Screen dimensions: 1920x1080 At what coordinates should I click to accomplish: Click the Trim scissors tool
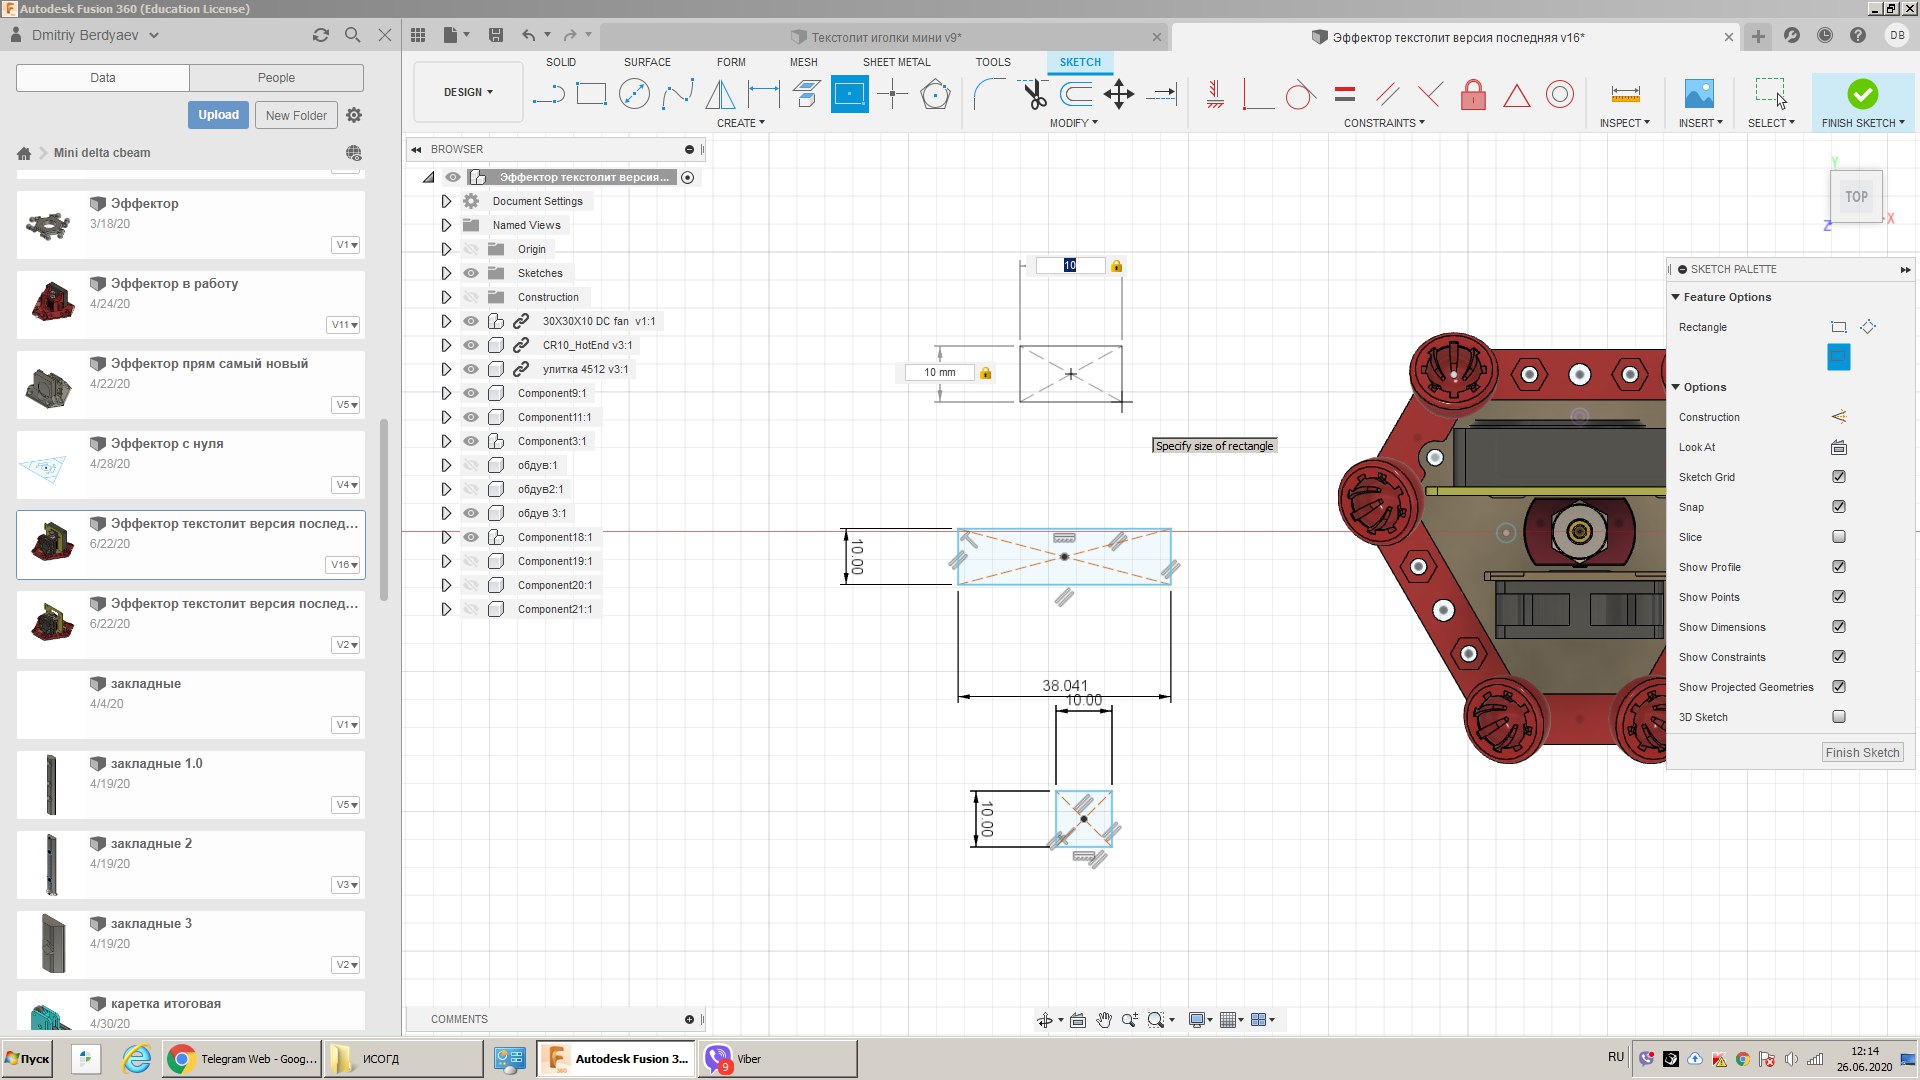(x=1034, y=95)
